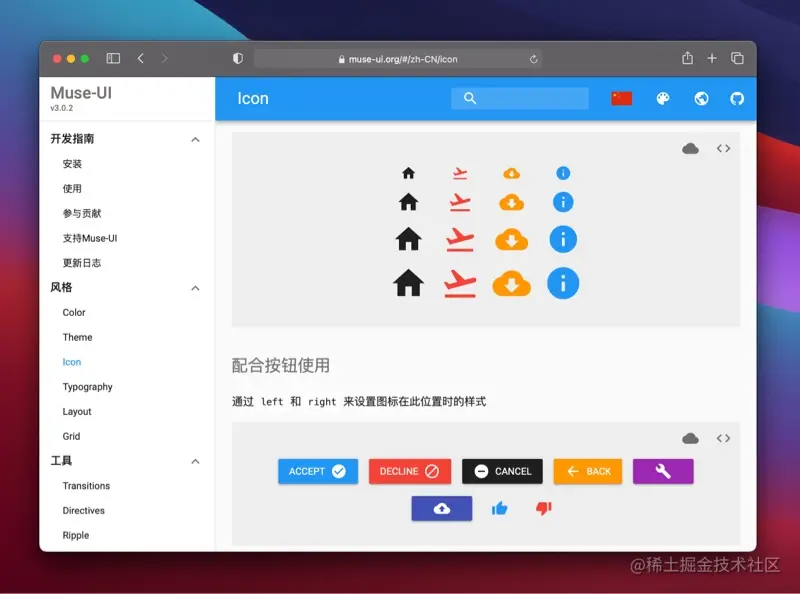Click the red DECLINE button

(410, 471)
